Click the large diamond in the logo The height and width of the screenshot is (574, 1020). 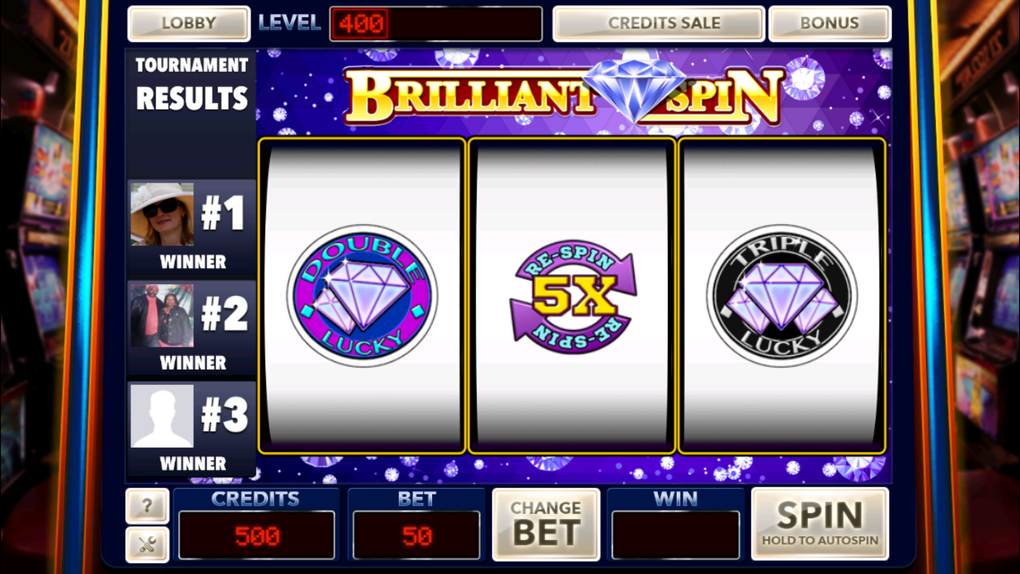click(x=634, y=90)
